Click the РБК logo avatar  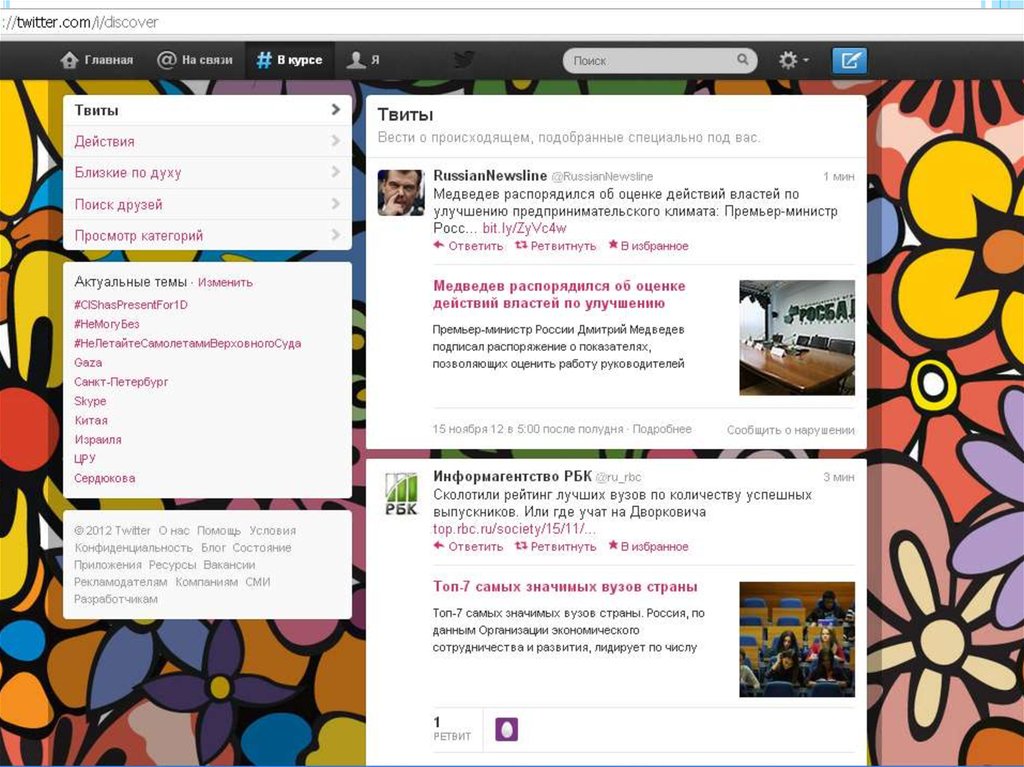tap(401, 494)
